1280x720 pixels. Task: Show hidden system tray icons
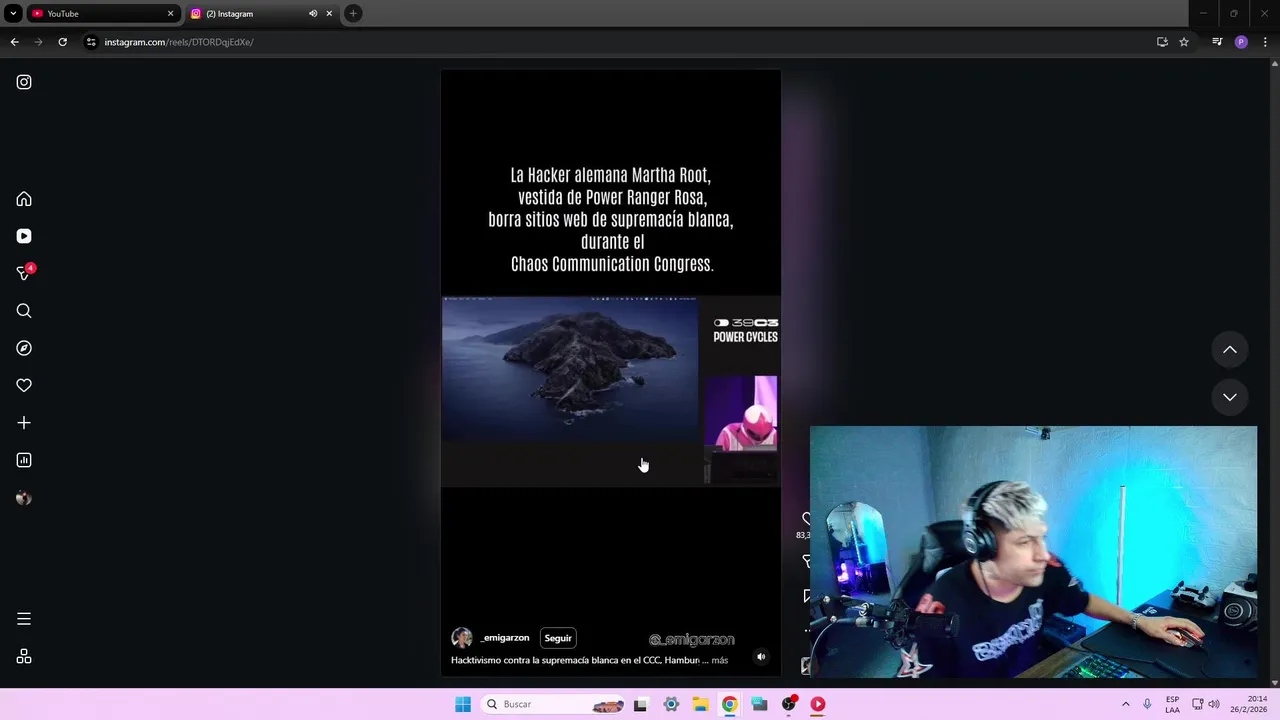(1125, 704)
